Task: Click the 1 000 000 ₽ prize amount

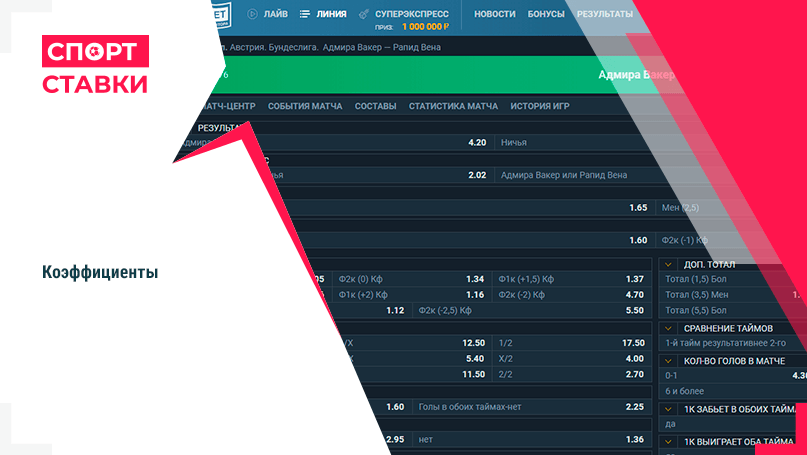Action: [x=425, y=27]
